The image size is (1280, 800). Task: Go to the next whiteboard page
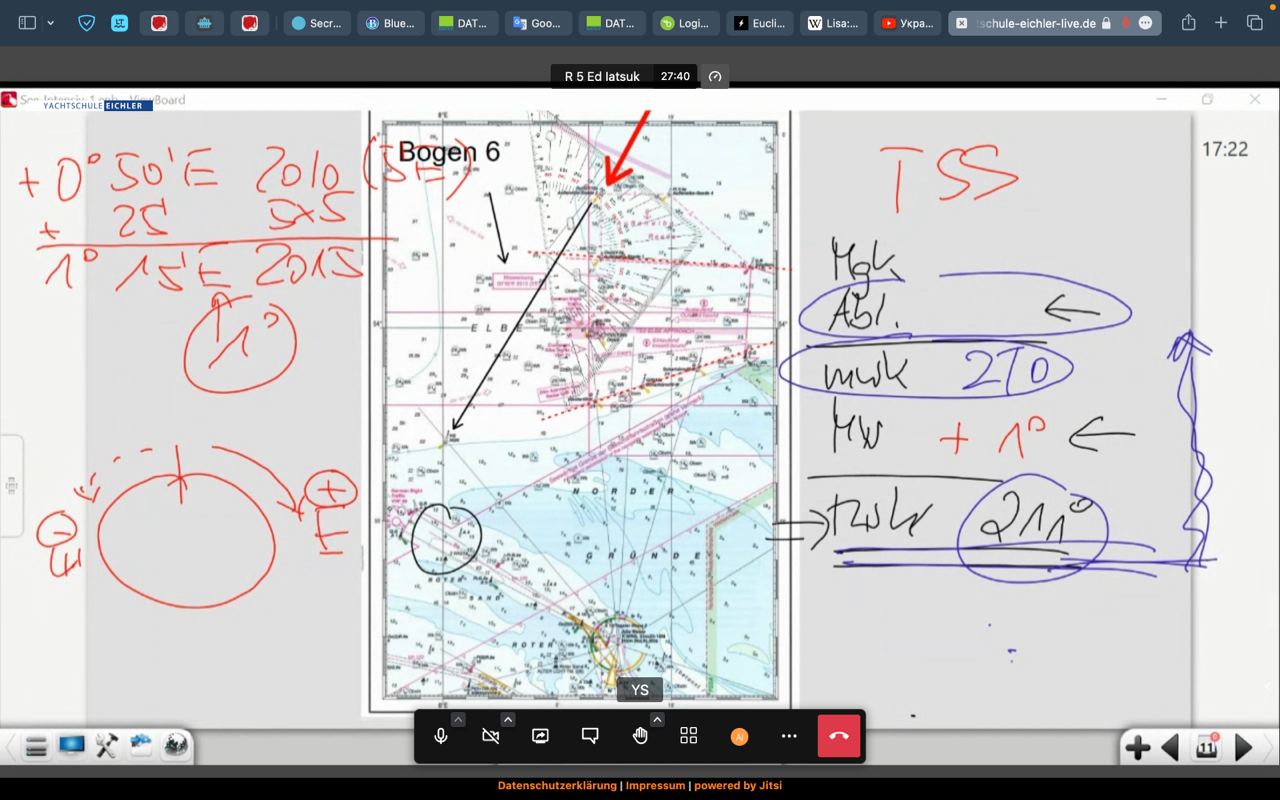click(x=1244, y=747)
